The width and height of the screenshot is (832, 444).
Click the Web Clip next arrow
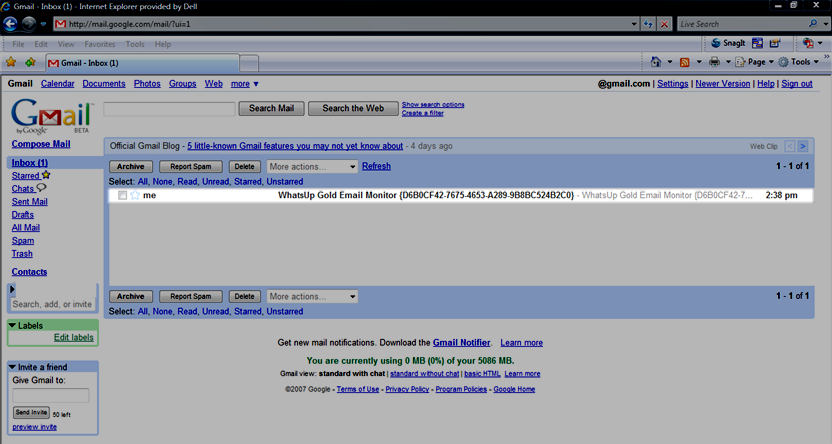coord(803,146)
